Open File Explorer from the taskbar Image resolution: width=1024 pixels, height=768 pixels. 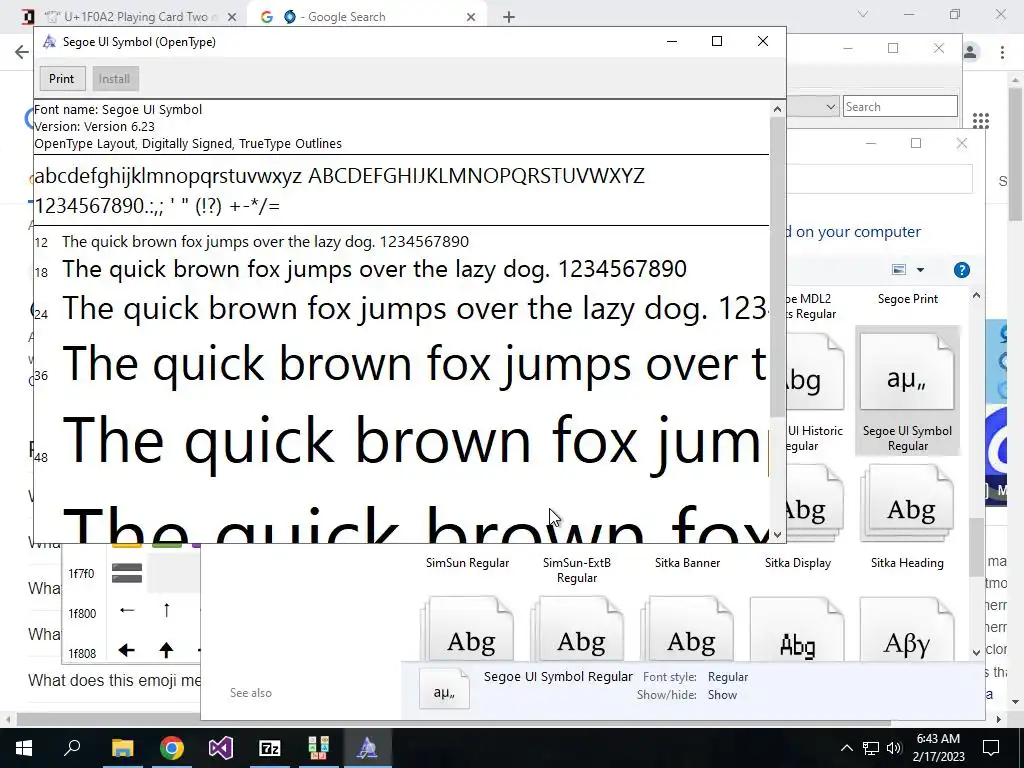122,748
